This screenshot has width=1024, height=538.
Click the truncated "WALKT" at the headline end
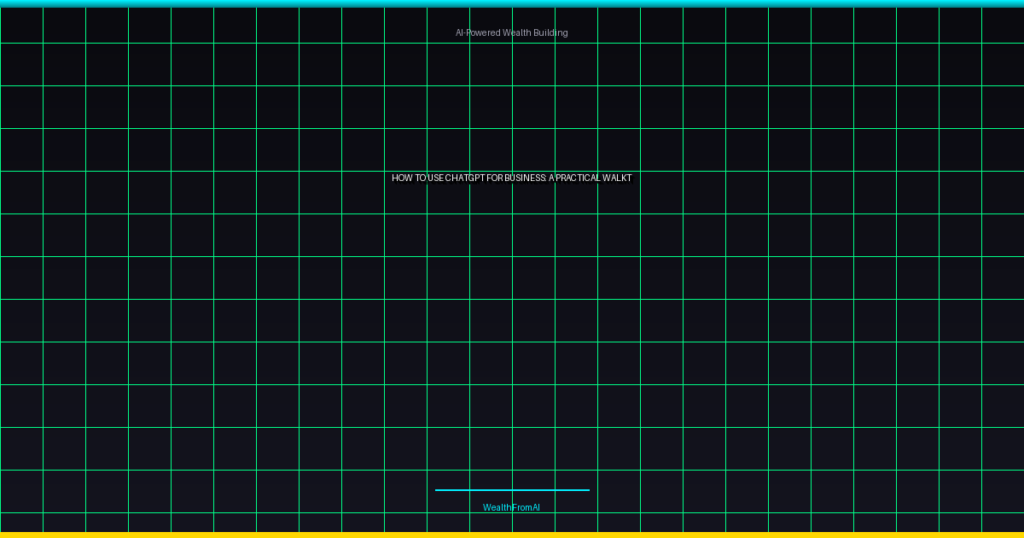pos(618,178)
